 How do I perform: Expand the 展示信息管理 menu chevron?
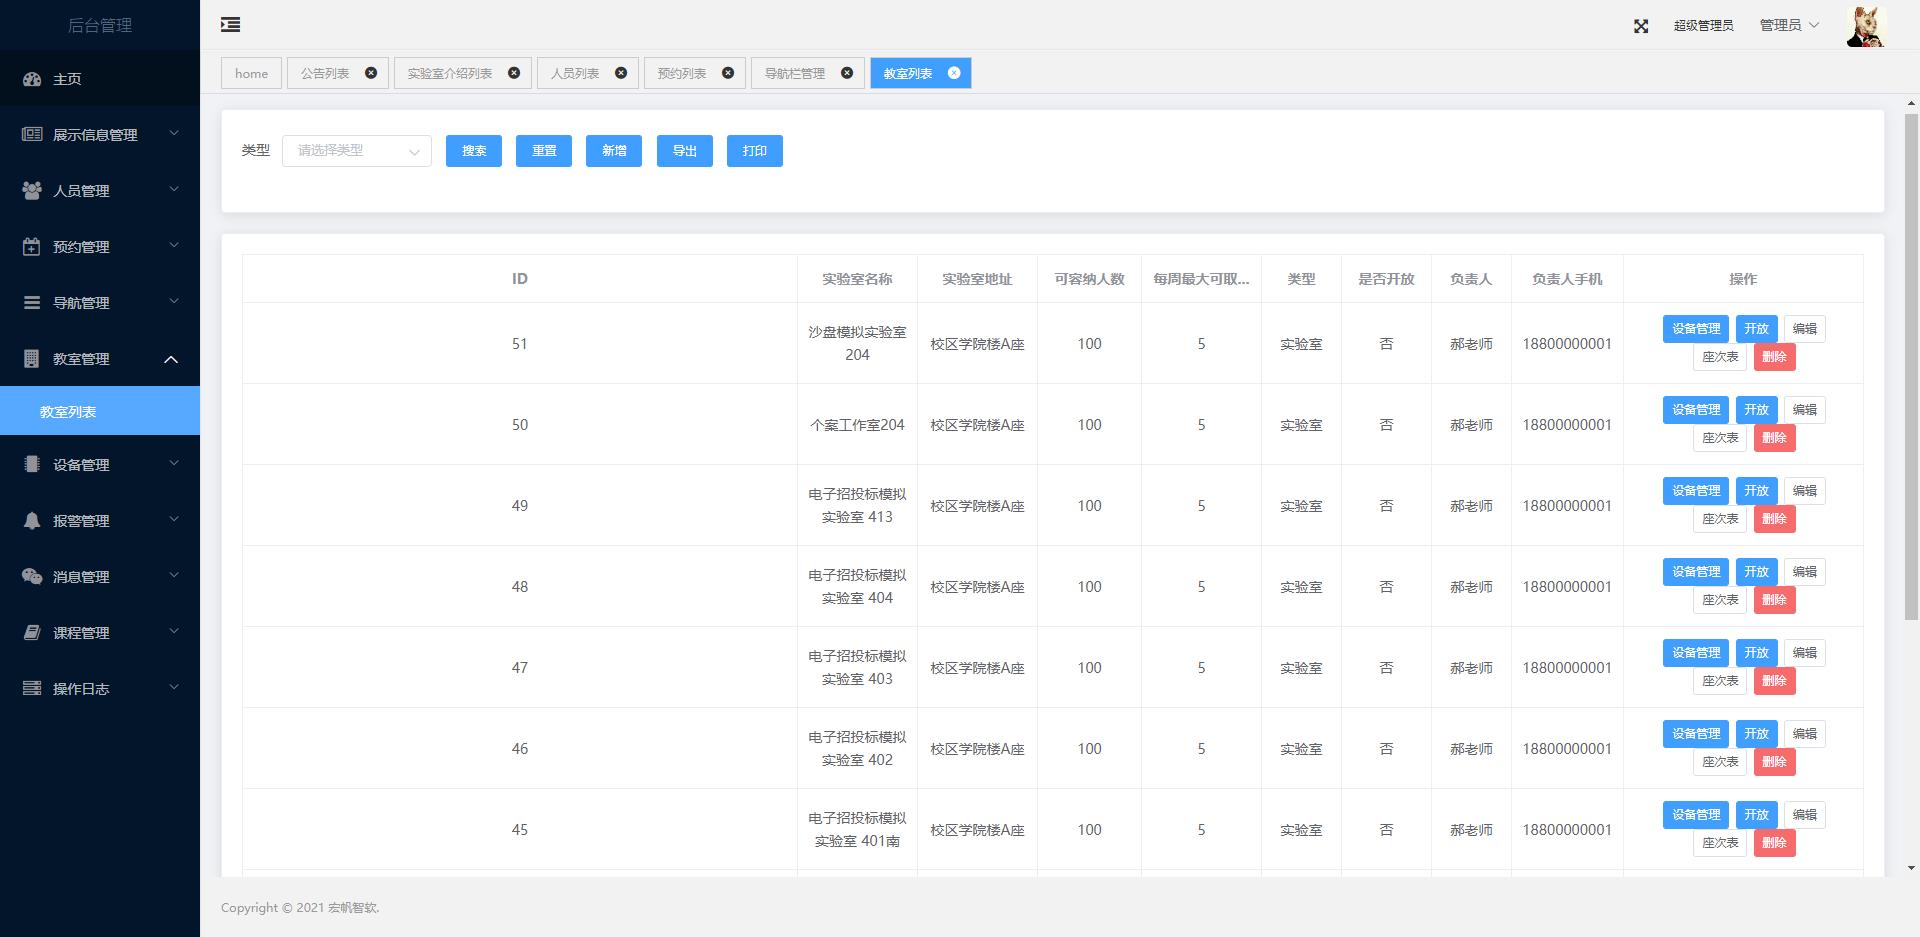(173, 133)
